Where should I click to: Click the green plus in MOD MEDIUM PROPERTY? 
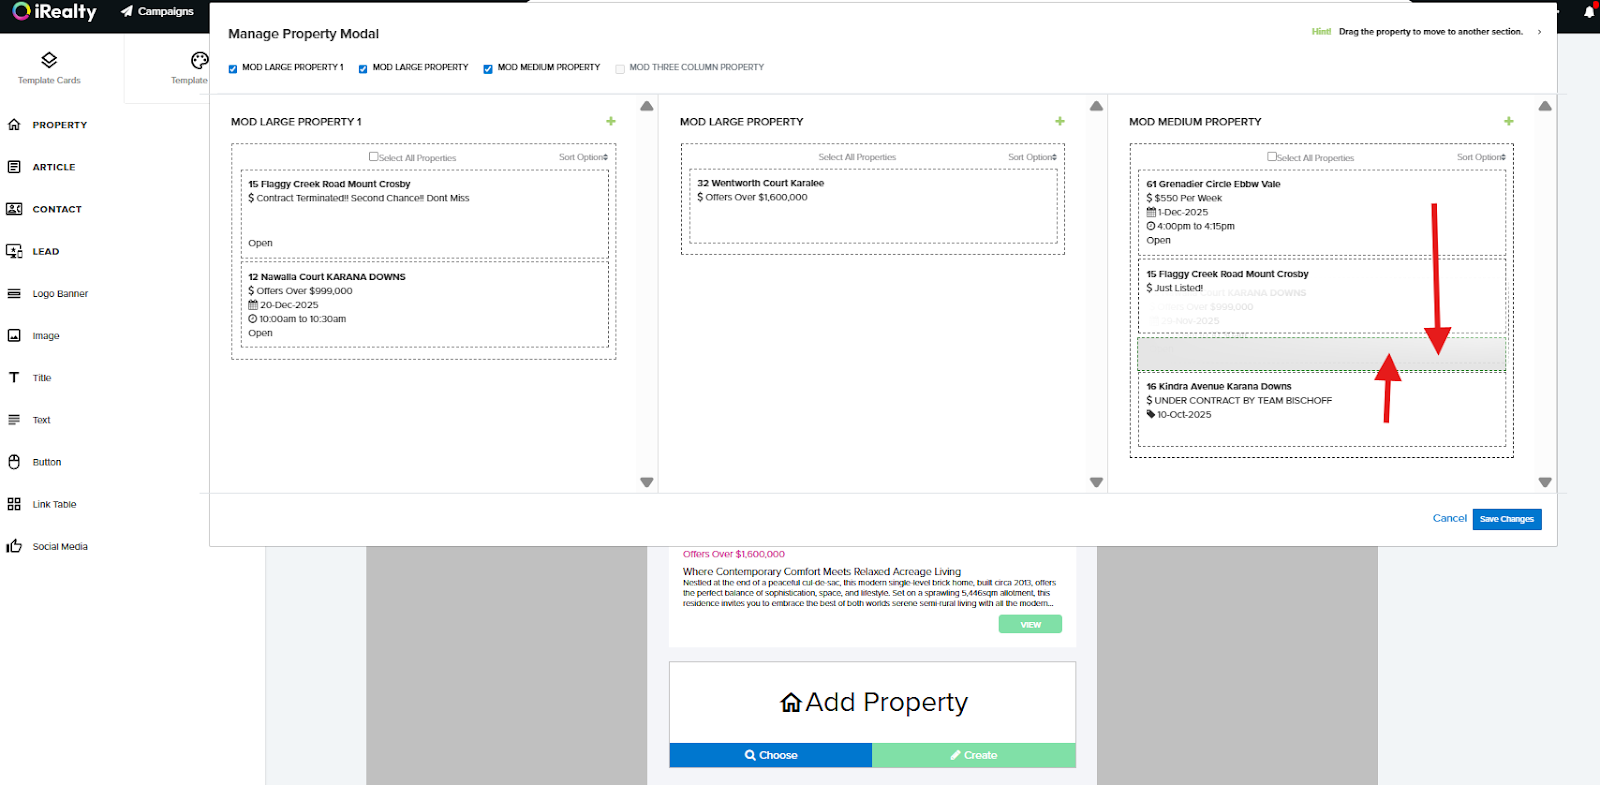point(1508,122)
